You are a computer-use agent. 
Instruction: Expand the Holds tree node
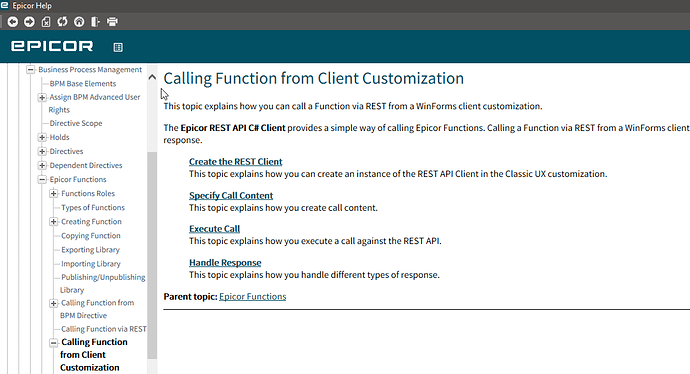tap(42, 137)
